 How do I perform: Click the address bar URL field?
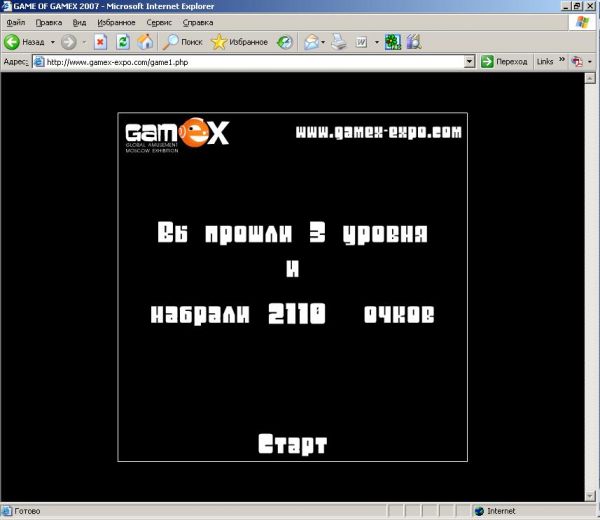click(x=250, y=62)
